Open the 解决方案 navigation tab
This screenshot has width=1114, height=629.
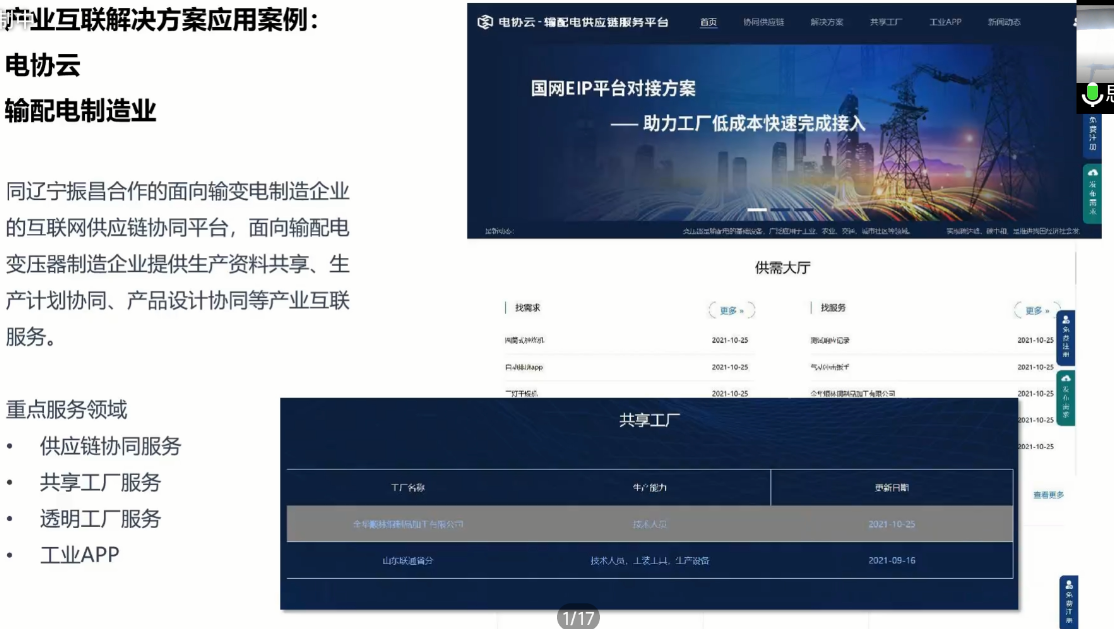(826, 22)
